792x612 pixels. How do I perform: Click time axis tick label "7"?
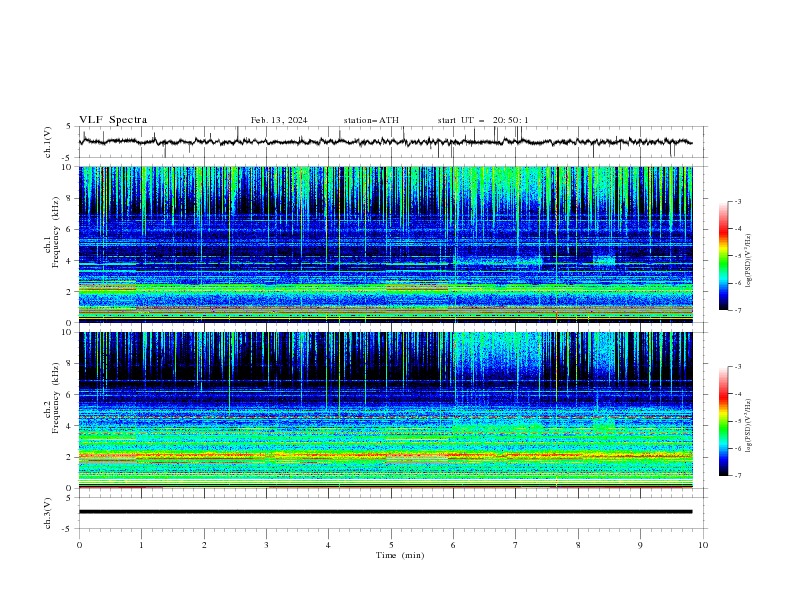click(x=516, y=545)
